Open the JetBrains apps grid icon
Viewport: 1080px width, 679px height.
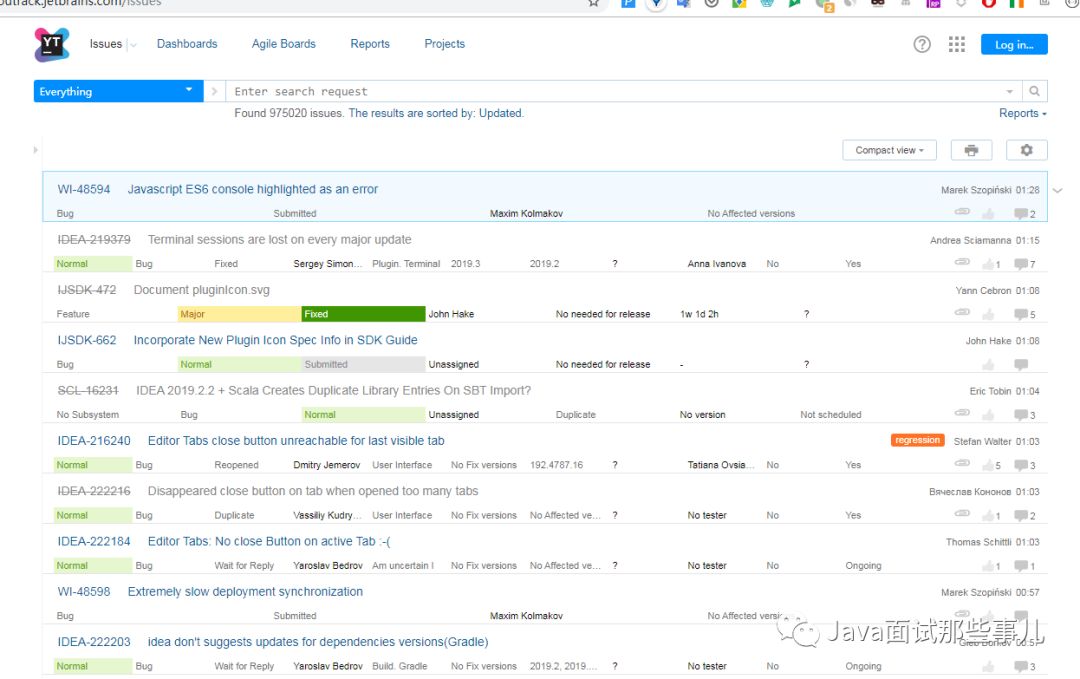click(x=957, y=45)
